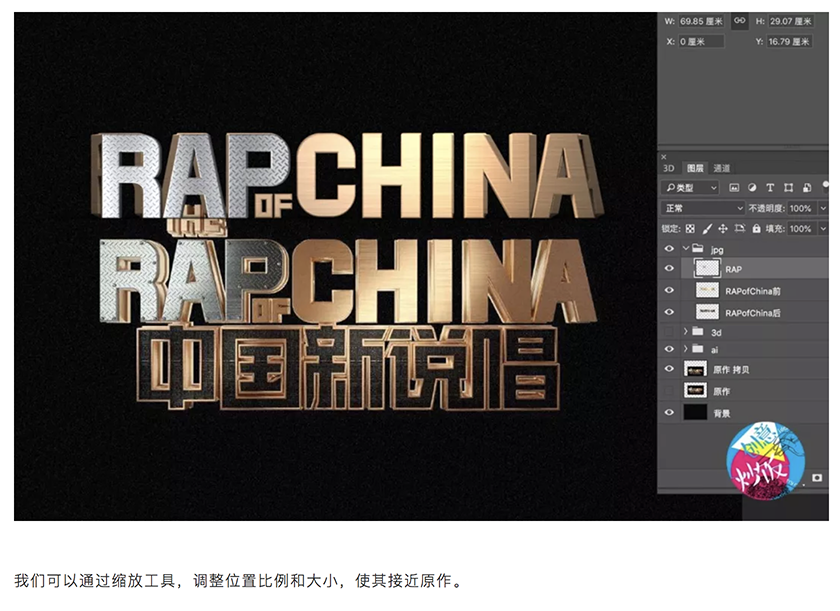Hide the RAPofChina后 layer
840x611 pixels.
(669, 312)
